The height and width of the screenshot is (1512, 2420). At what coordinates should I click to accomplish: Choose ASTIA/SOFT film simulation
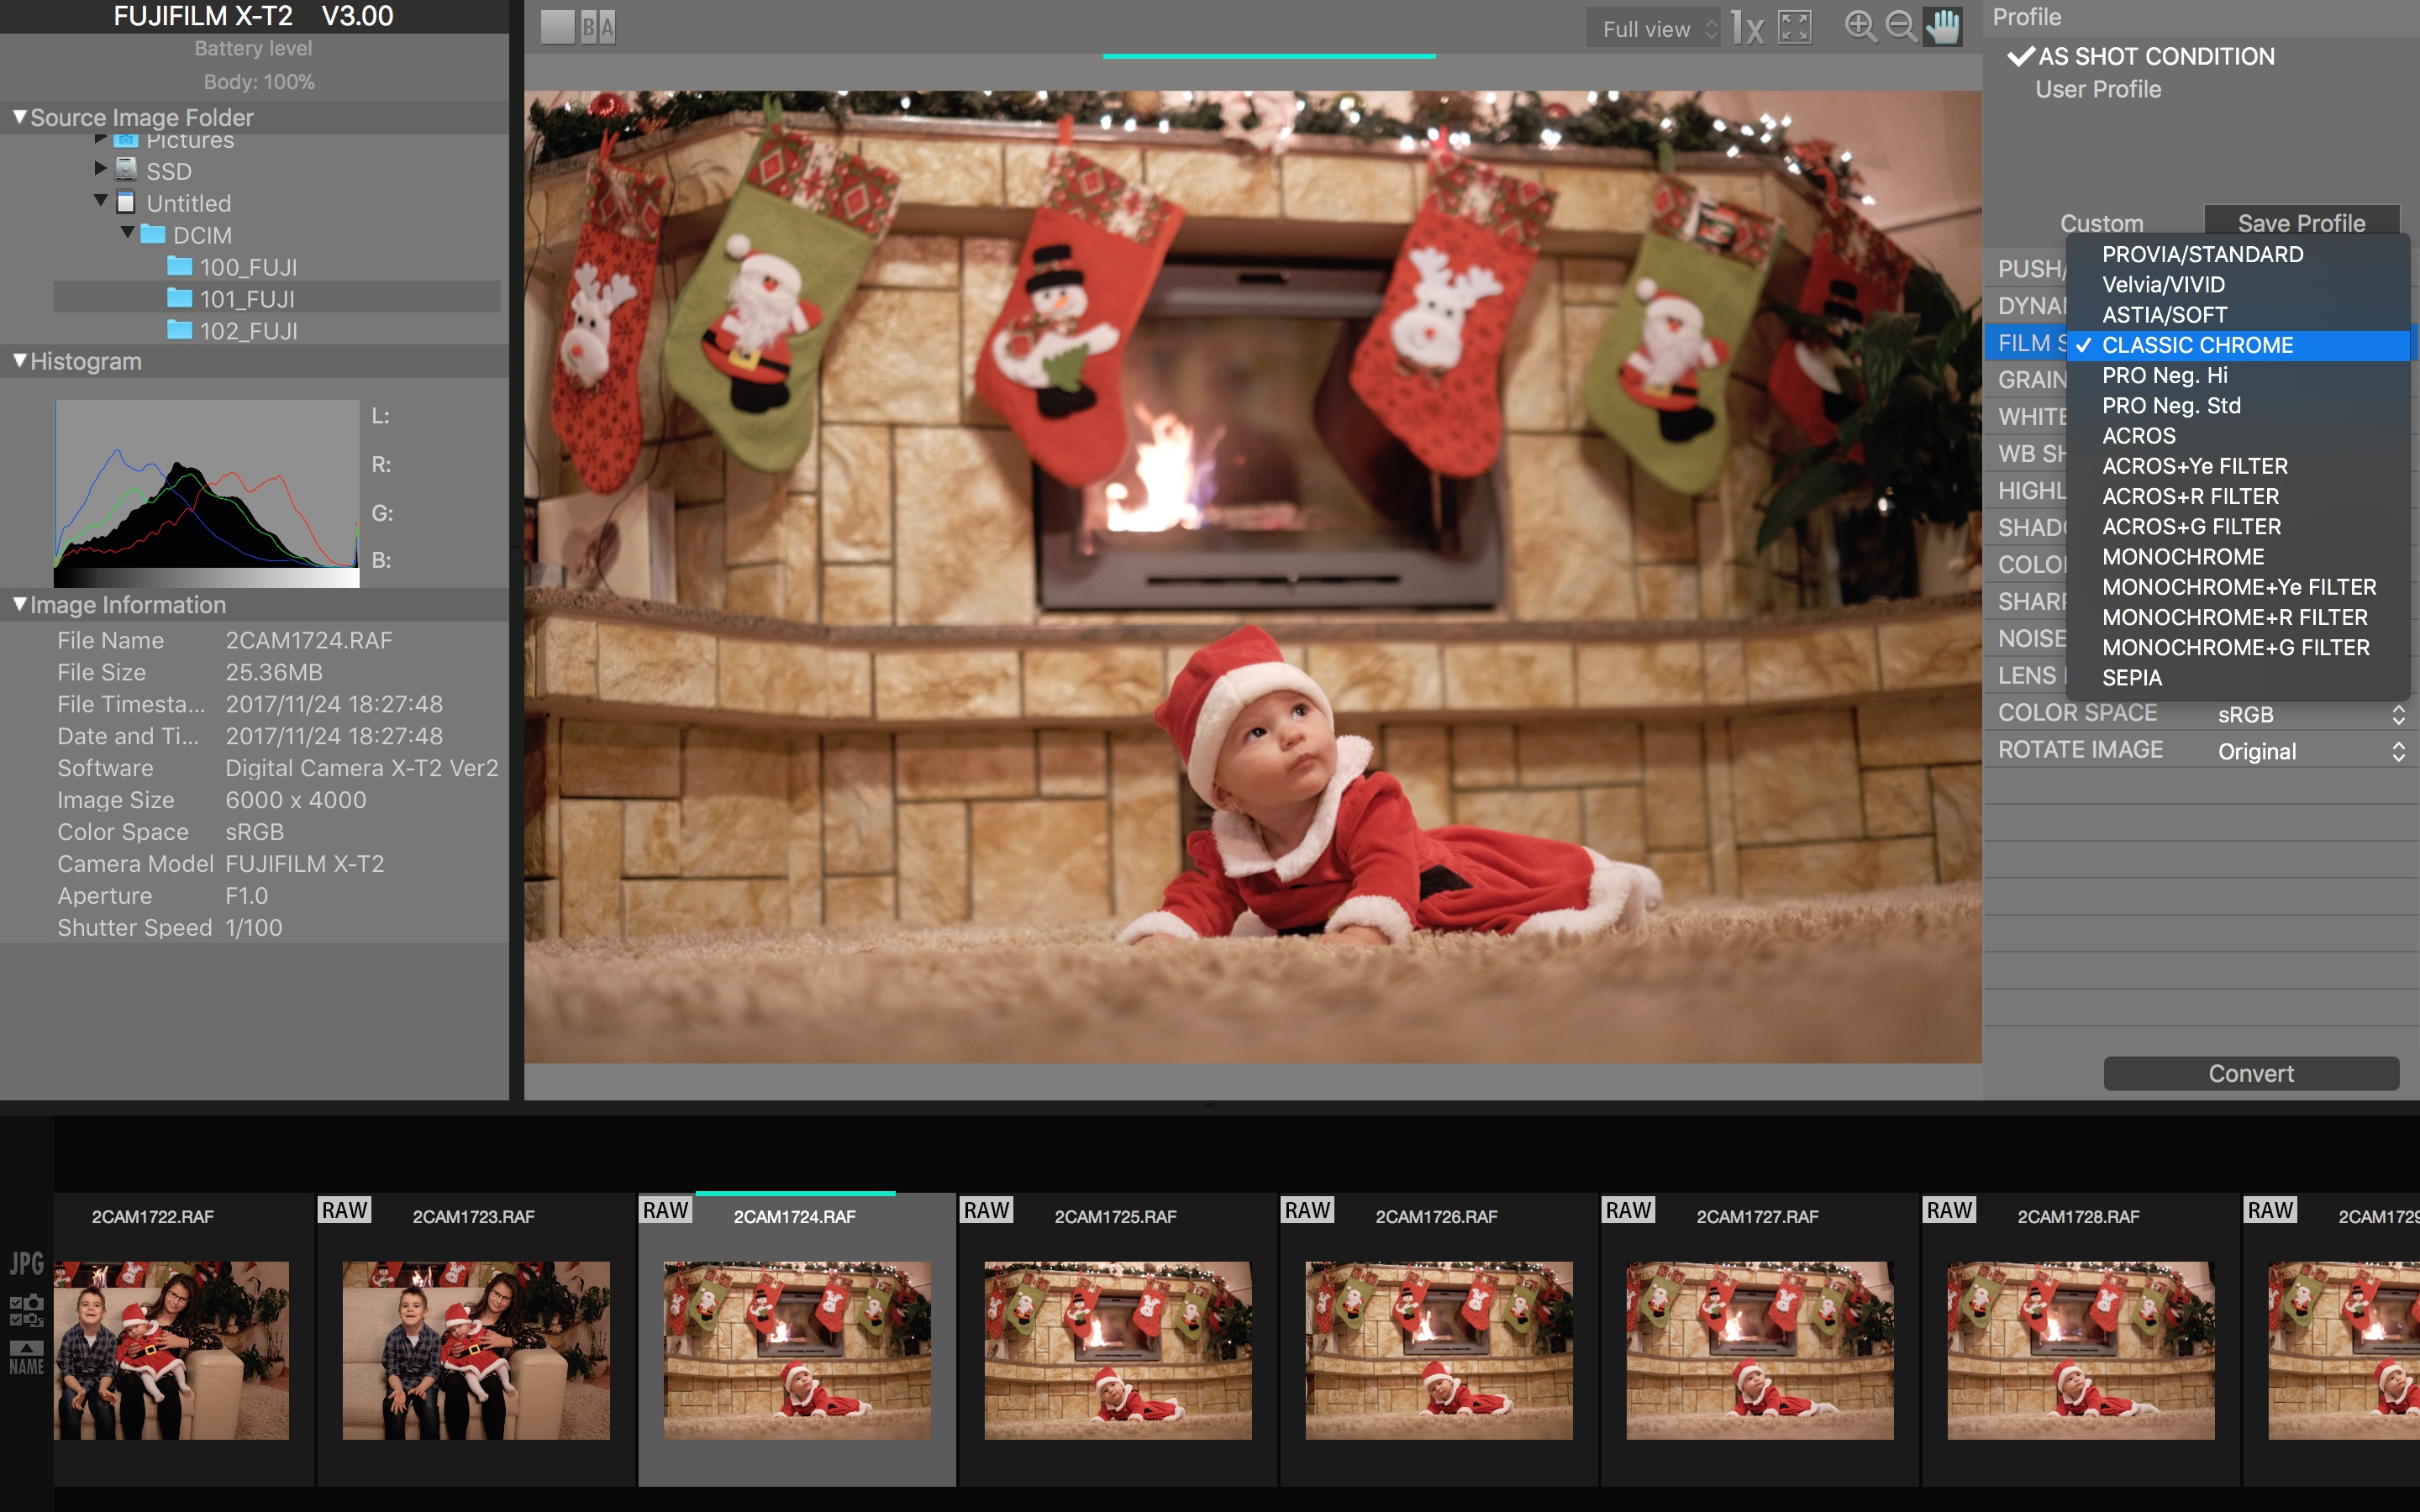tap(2238, 314)
